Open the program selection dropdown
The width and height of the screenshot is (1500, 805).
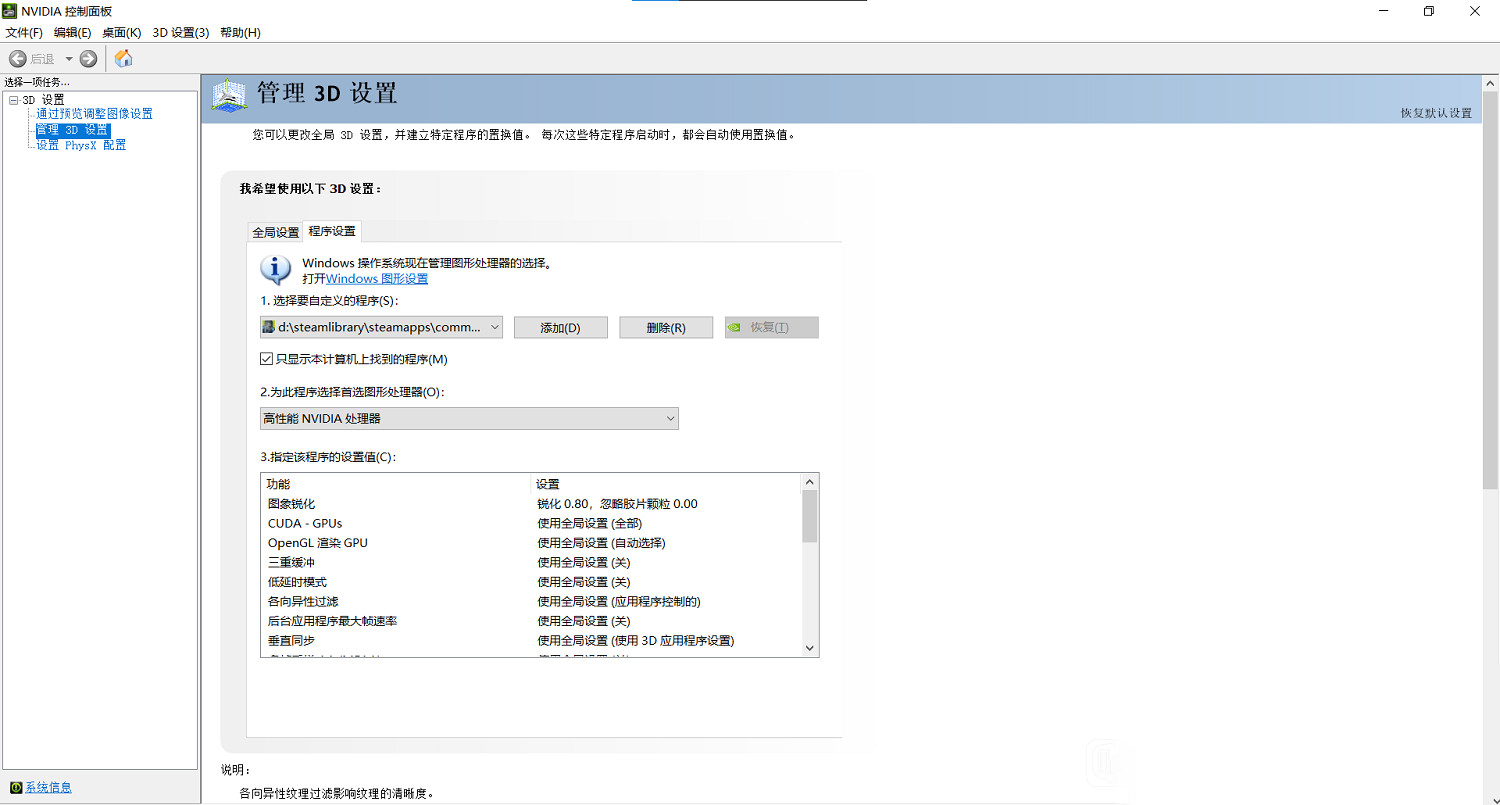click(x=492, y=327)
